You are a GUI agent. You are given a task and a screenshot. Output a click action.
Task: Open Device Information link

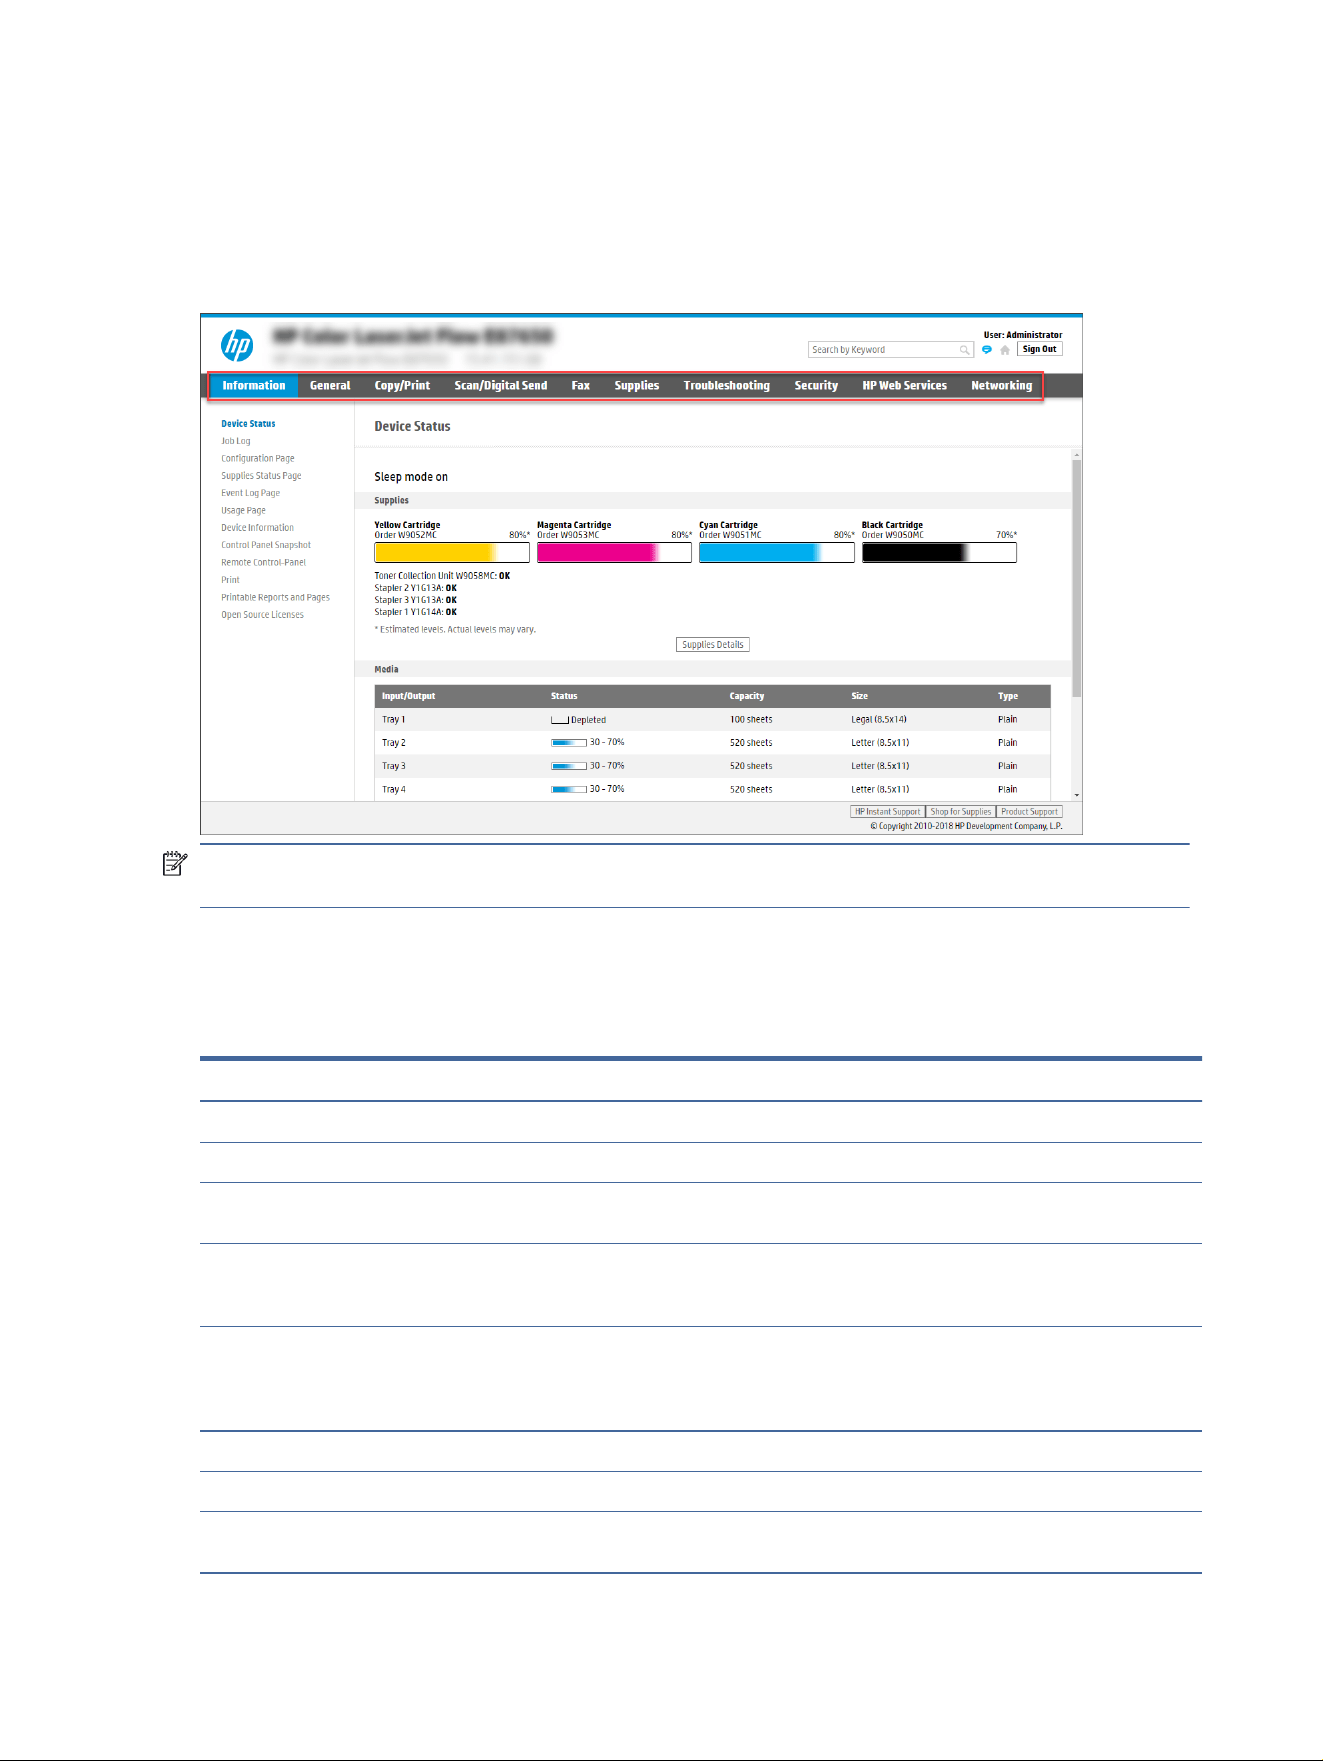click(257, 528)
